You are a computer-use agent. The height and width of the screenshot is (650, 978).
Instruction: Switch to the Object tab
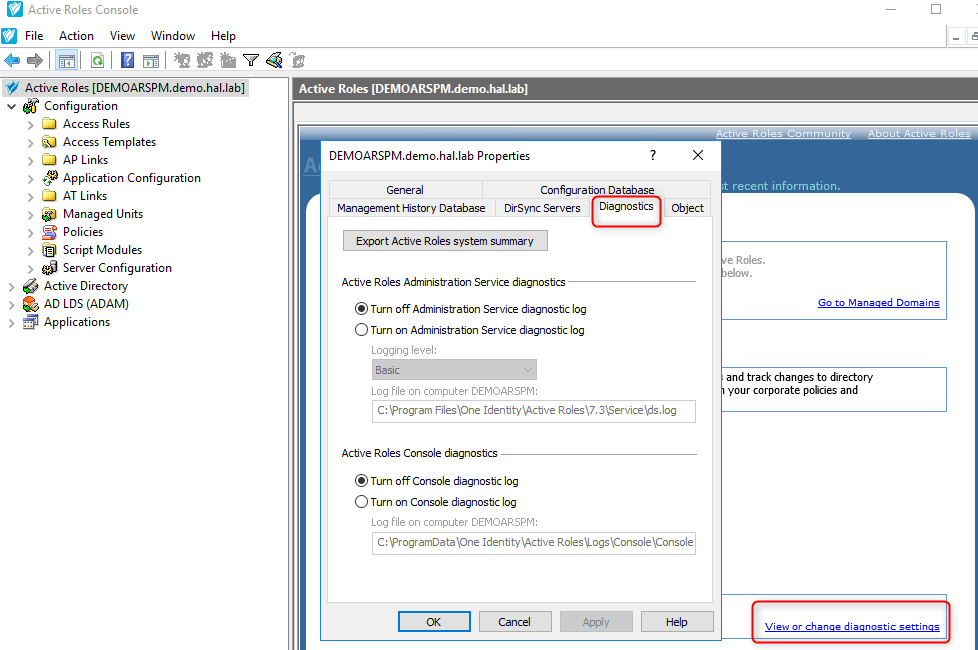pos(687,208)
